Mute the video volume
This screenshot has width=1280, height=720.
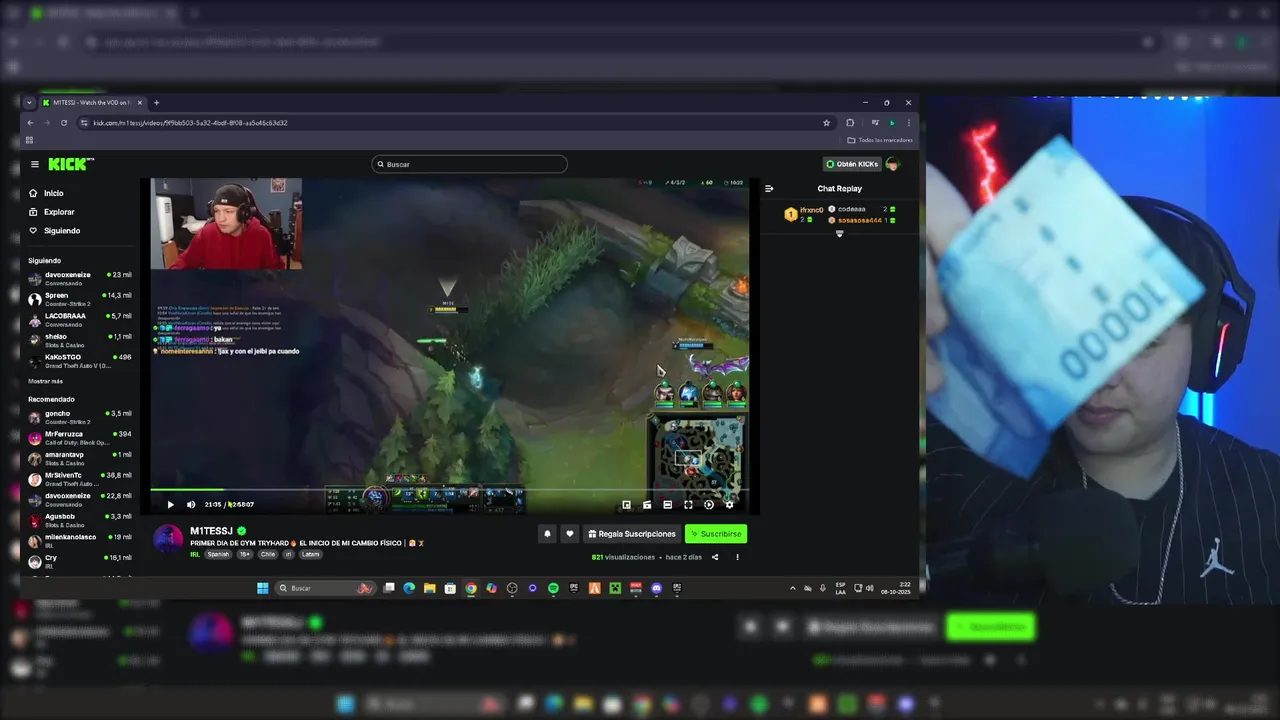[x=191, y=505]
